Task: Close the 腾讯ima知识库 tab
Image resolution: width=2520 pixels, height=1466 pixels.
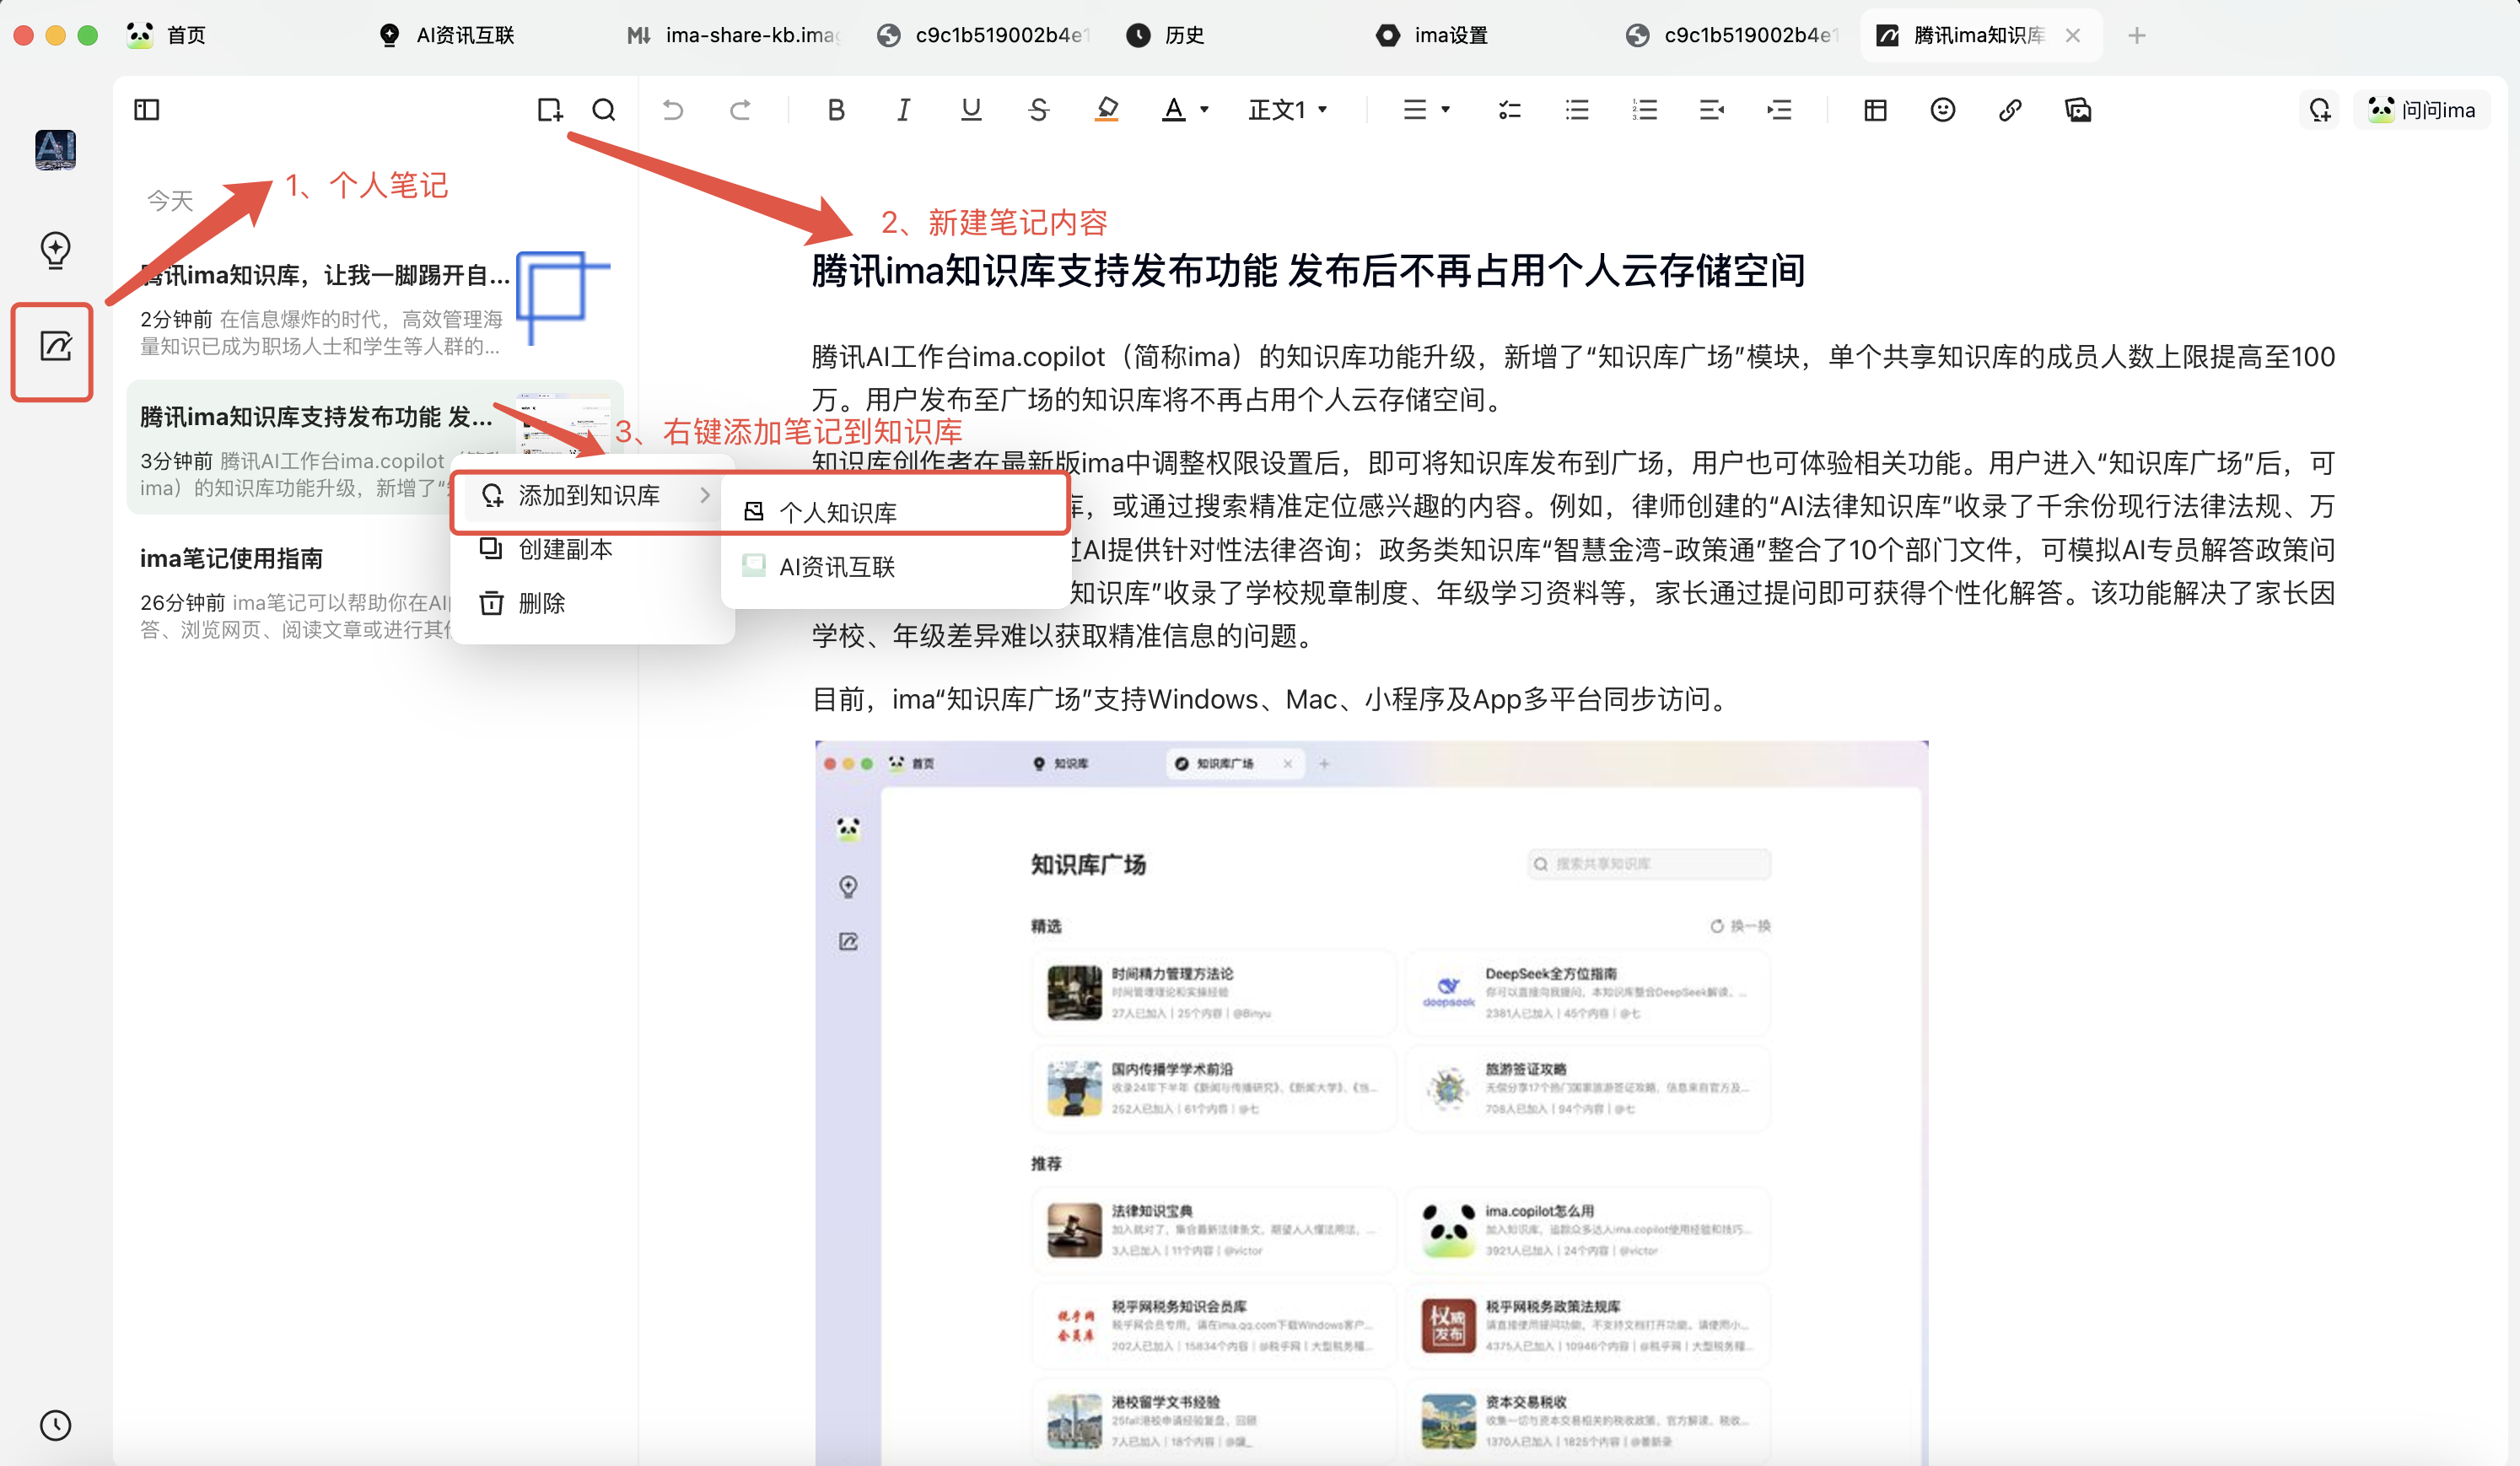Action: tap(2072, 35)
